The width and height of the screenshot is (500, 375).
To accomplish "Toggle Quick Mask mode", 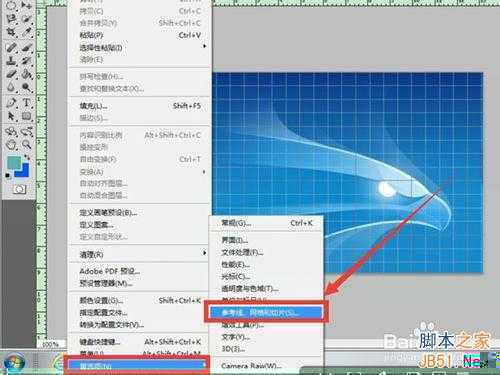I will [19, 189].
